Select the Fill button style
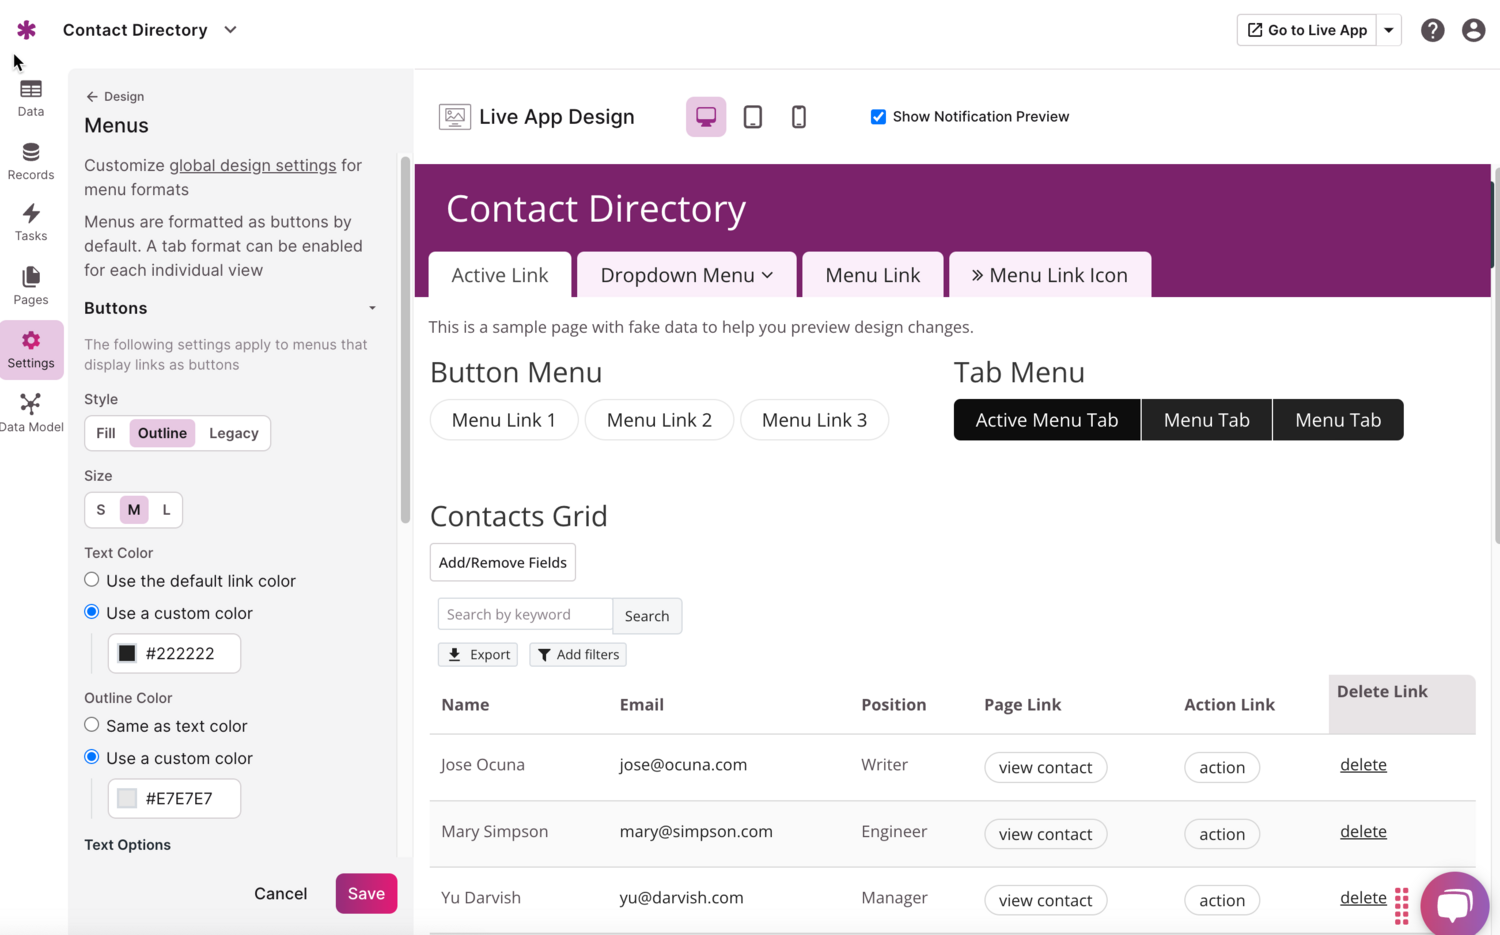The width and height of the screenshot is (1500, 935). (106, 433)
